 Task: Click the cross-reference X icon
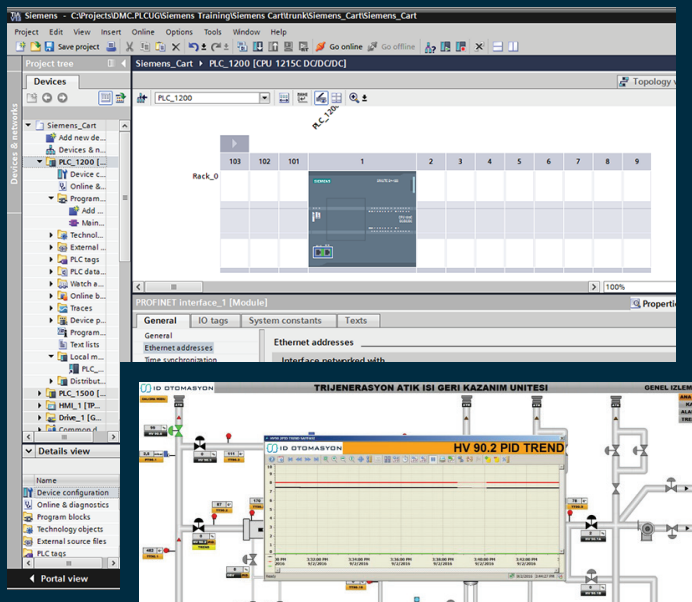[x=479, y=46]
